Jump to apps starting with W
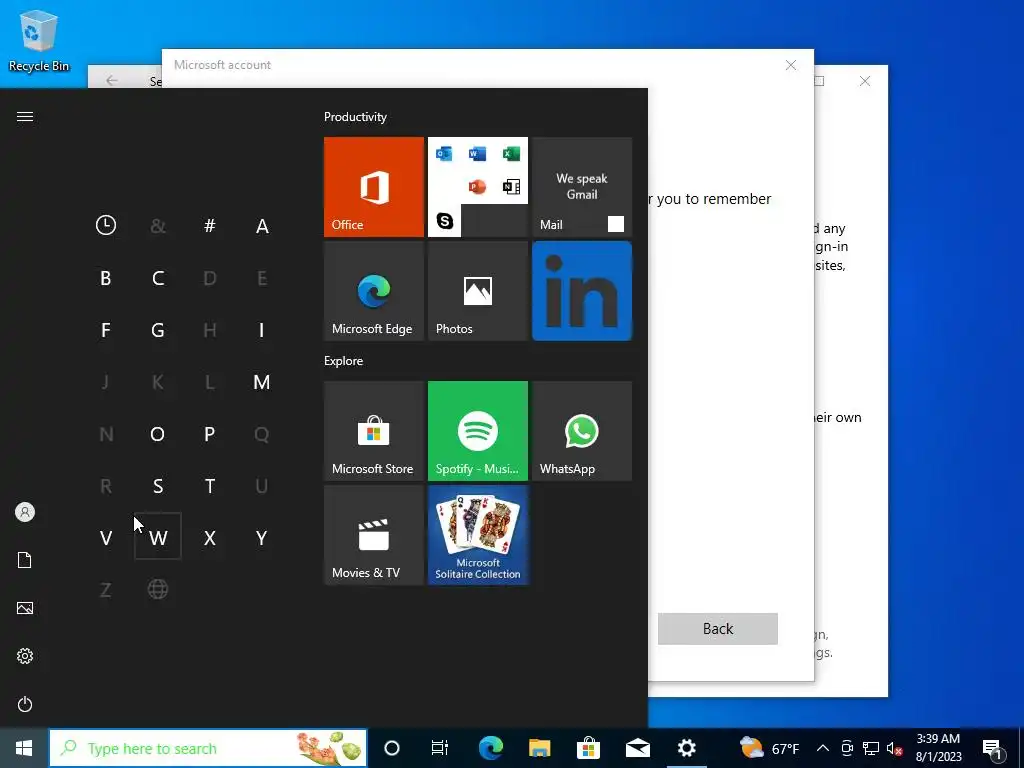Image resolution: width=1024 pixels, height=768 pixels. point(157,537)
